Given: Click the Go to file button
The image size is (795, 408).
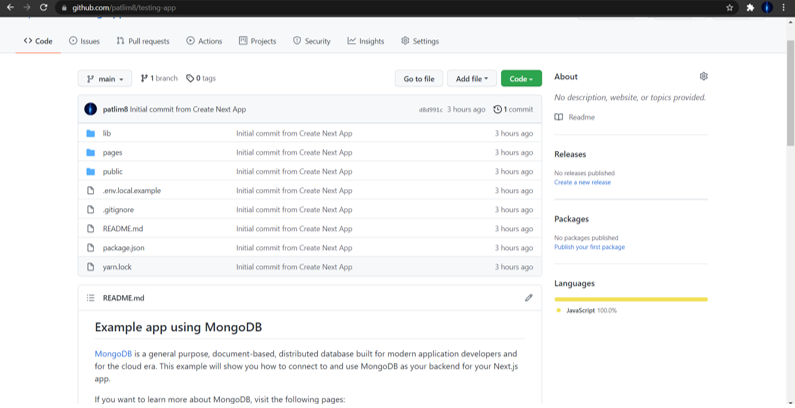Looking at the screenshot, I should point(419,79).
